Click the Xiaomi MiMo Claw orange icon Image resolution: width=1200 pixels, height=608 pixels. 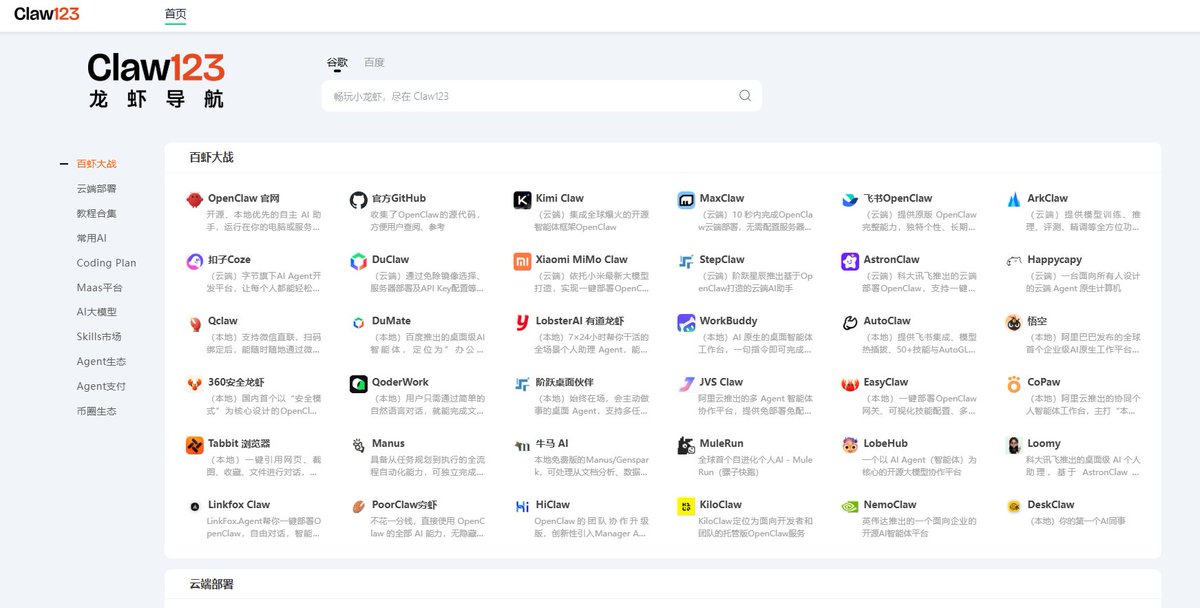[522, 261]
